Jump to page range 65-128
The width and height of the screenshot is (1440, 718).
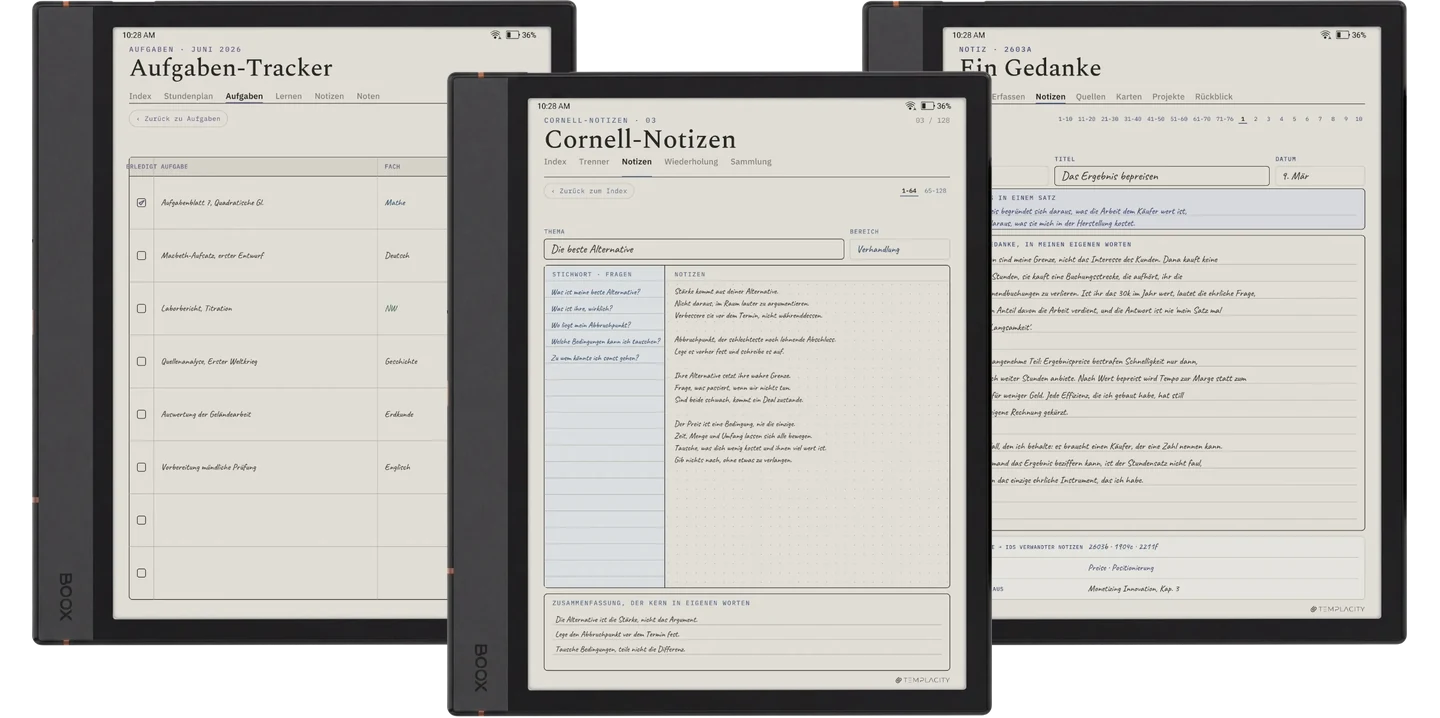(x=935, y=191)
